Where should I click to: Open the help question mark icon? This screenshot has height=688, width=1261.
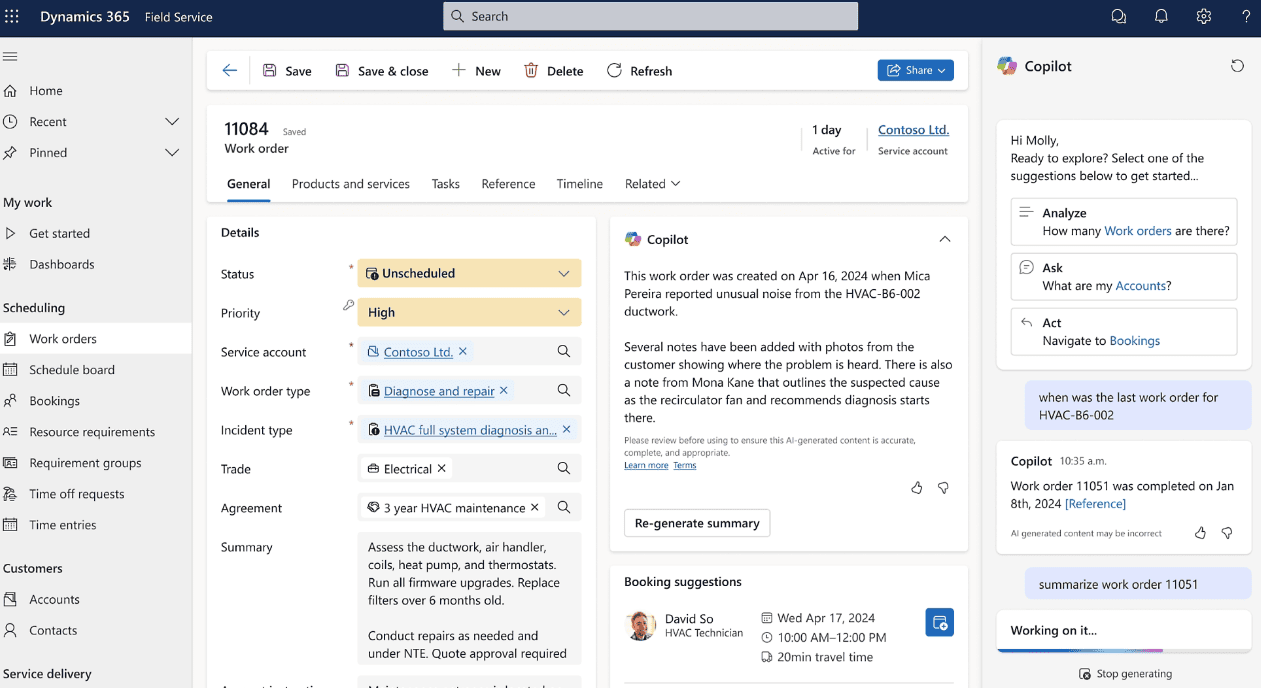pos(1246,17)
